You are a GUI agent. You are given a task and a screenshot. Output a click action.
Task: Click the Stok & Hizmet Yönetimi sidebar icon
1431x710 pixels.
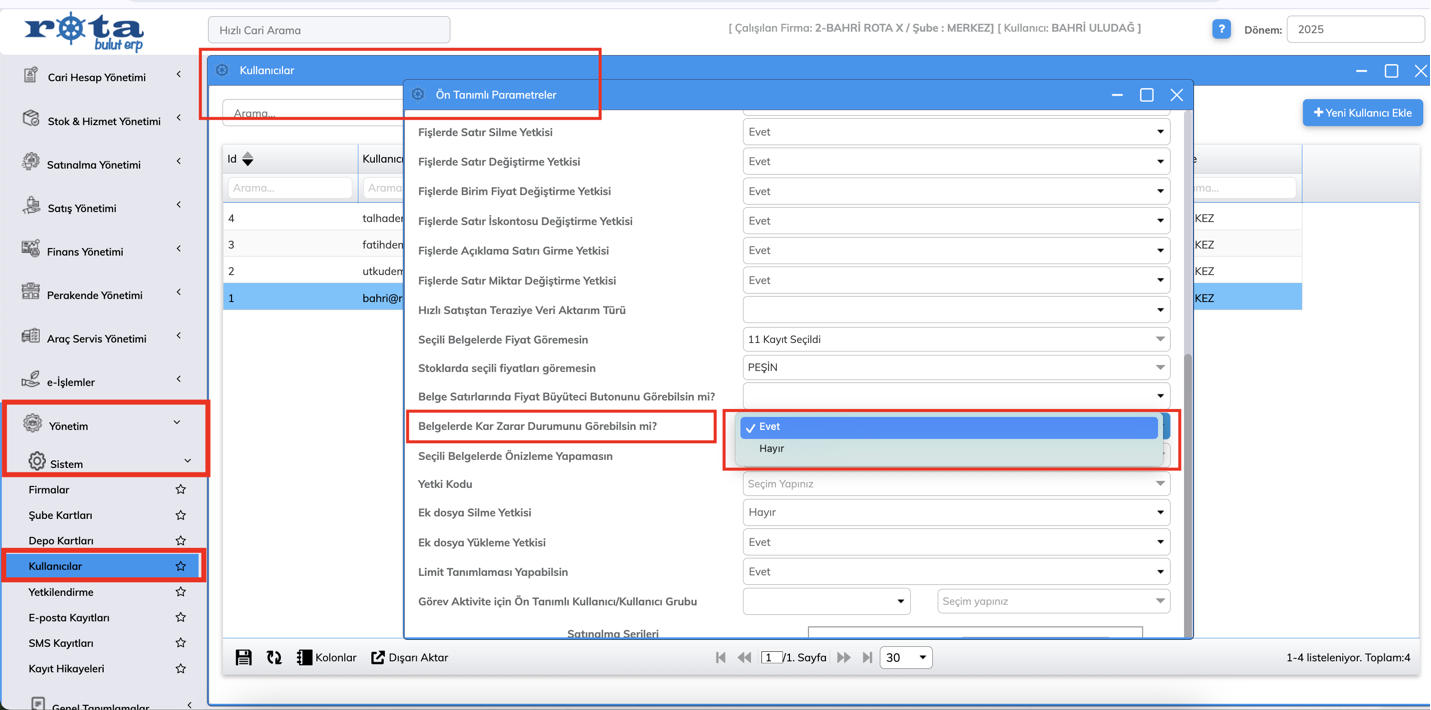(31, 119)
